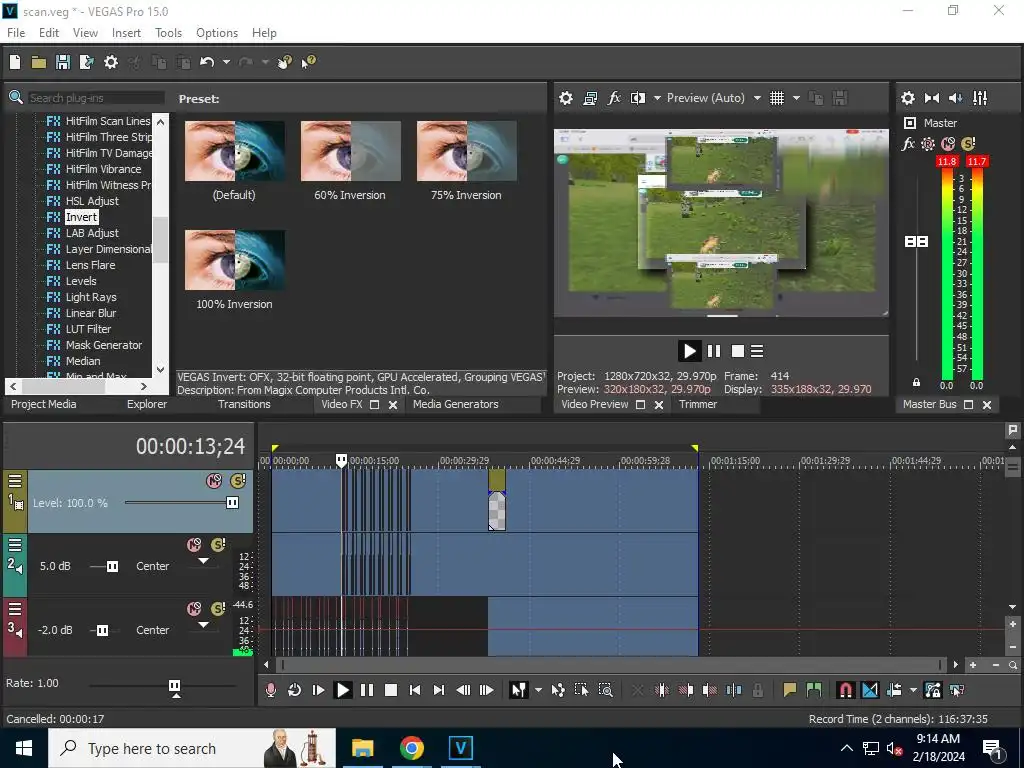Mute audio track 3

point(194,609)
